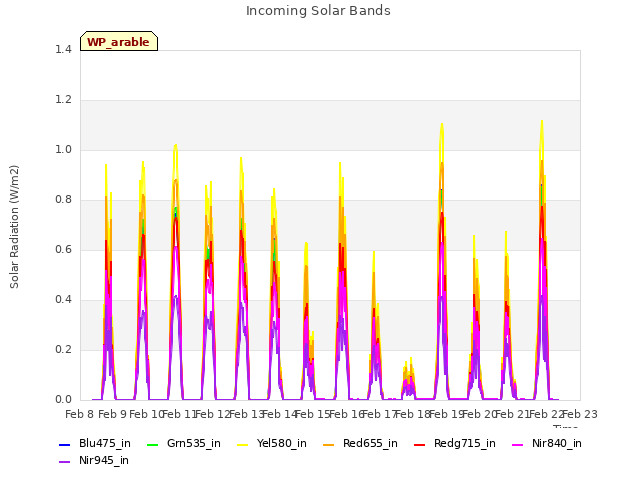Click the Yel580_in legend entry
This screenshot has height=480, width=640.
pos(272,443)
